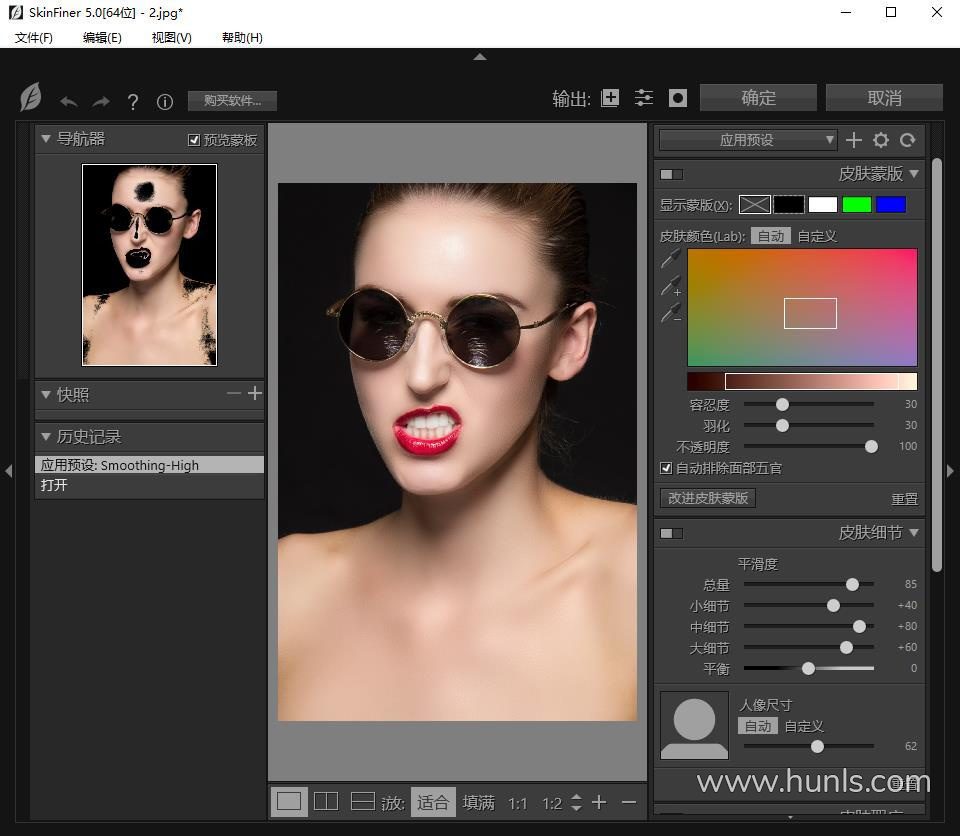Click the info circle icon
Screen dimensions: 960x836
[x=165, y=101]
